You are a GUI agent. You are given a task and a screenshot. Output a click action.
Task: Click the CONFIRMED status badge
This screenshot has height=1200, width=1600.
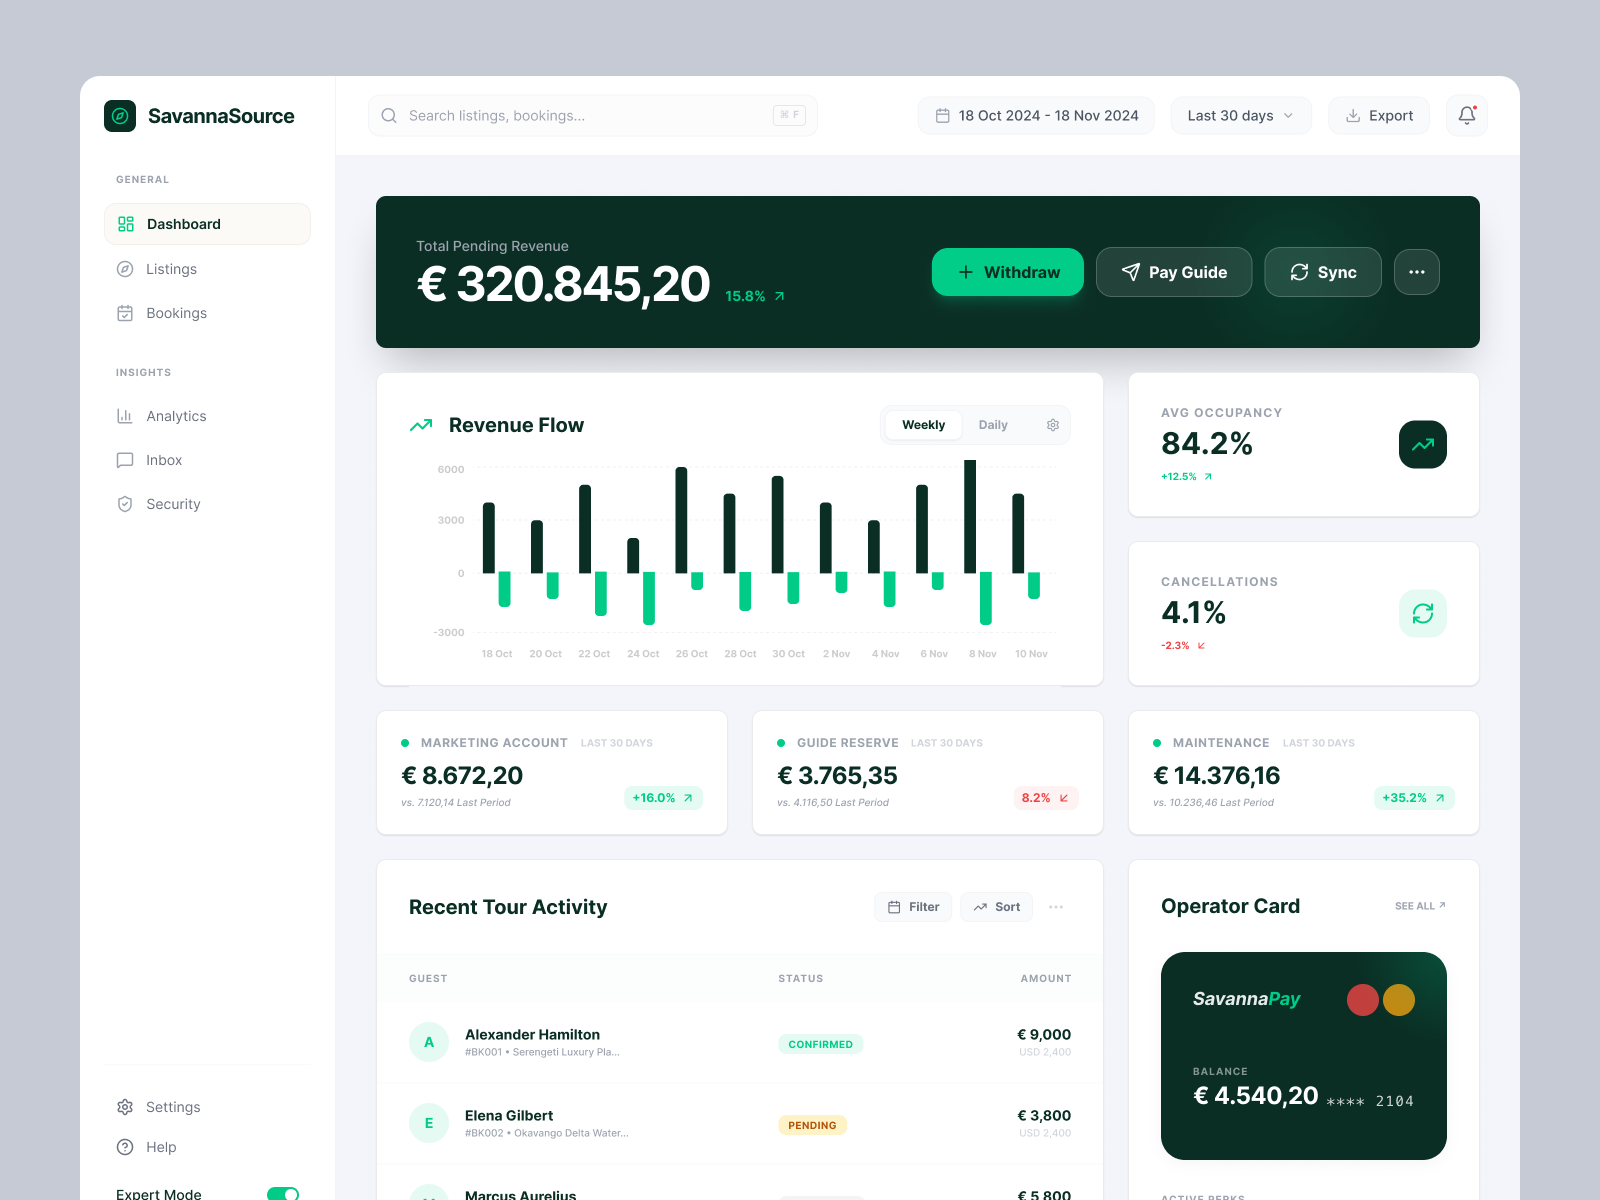(821, 1044)
